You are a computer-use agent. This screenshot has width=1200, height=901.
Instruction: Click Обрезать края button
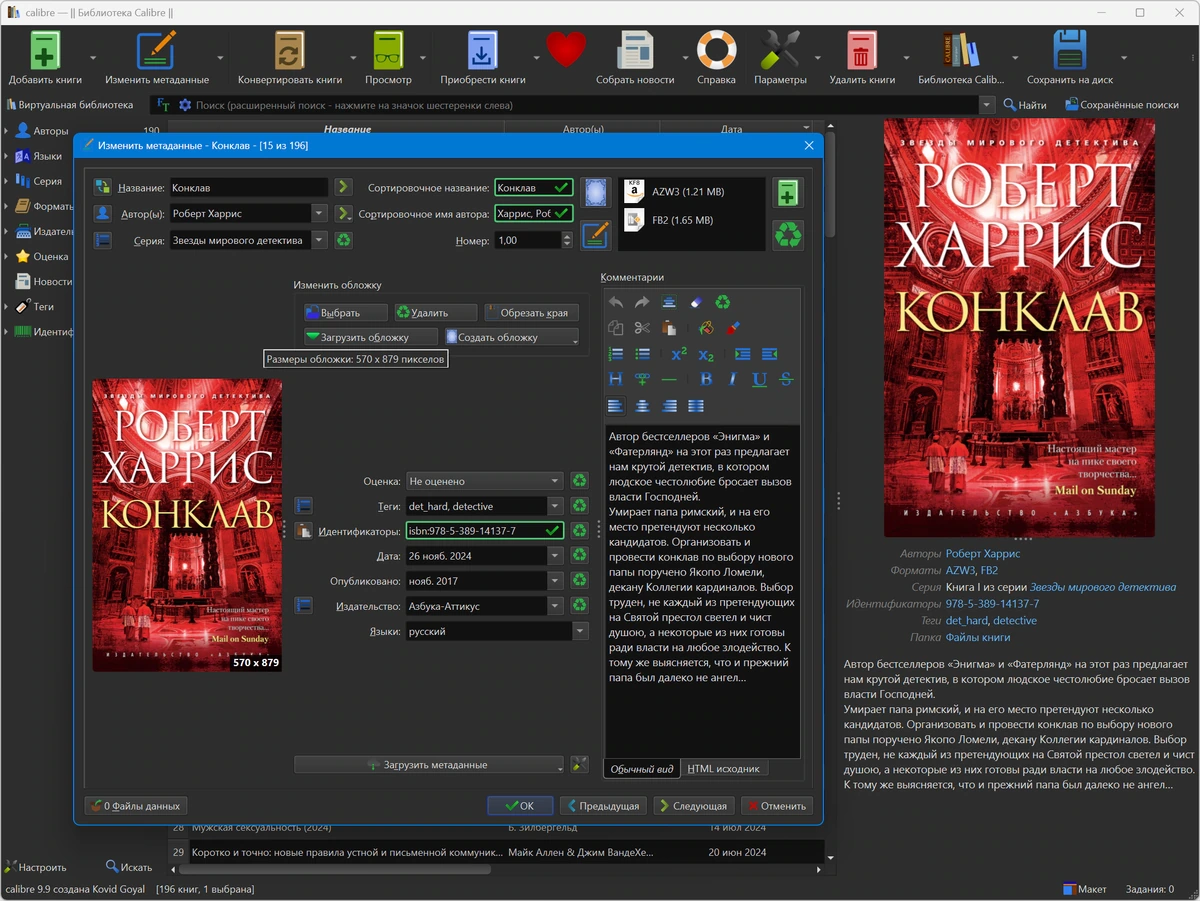(532, 313)
